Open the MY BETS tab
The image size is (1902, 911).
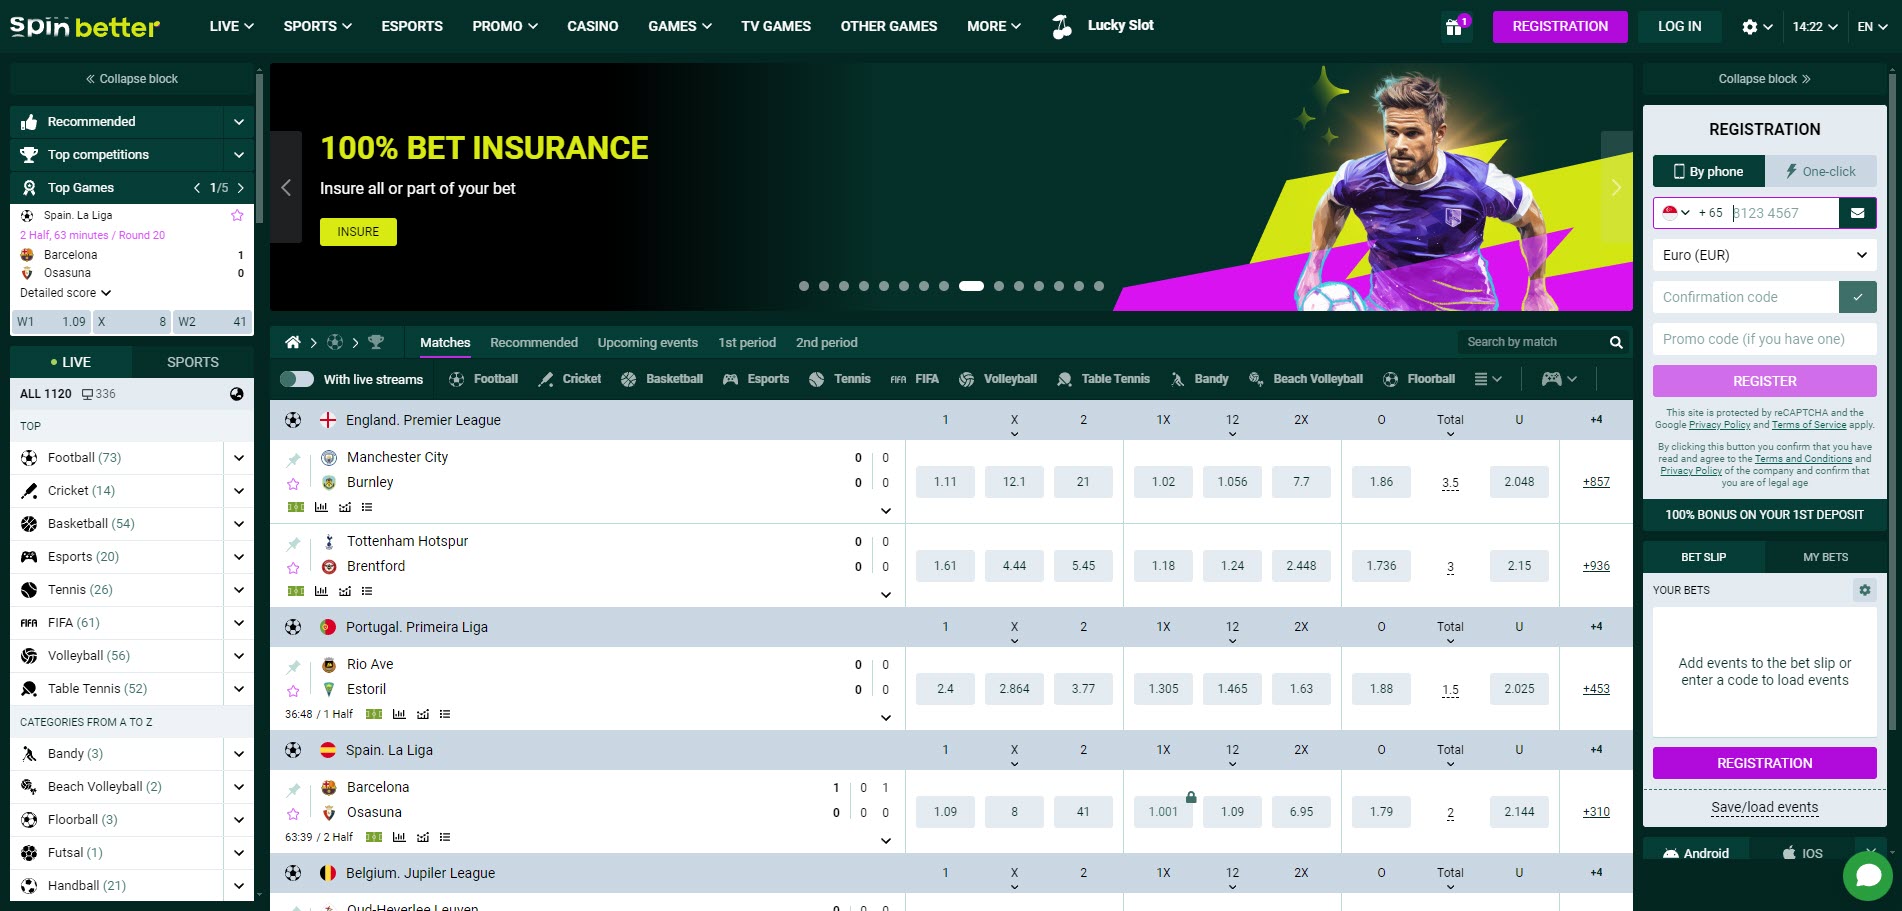click(1825, 557)
